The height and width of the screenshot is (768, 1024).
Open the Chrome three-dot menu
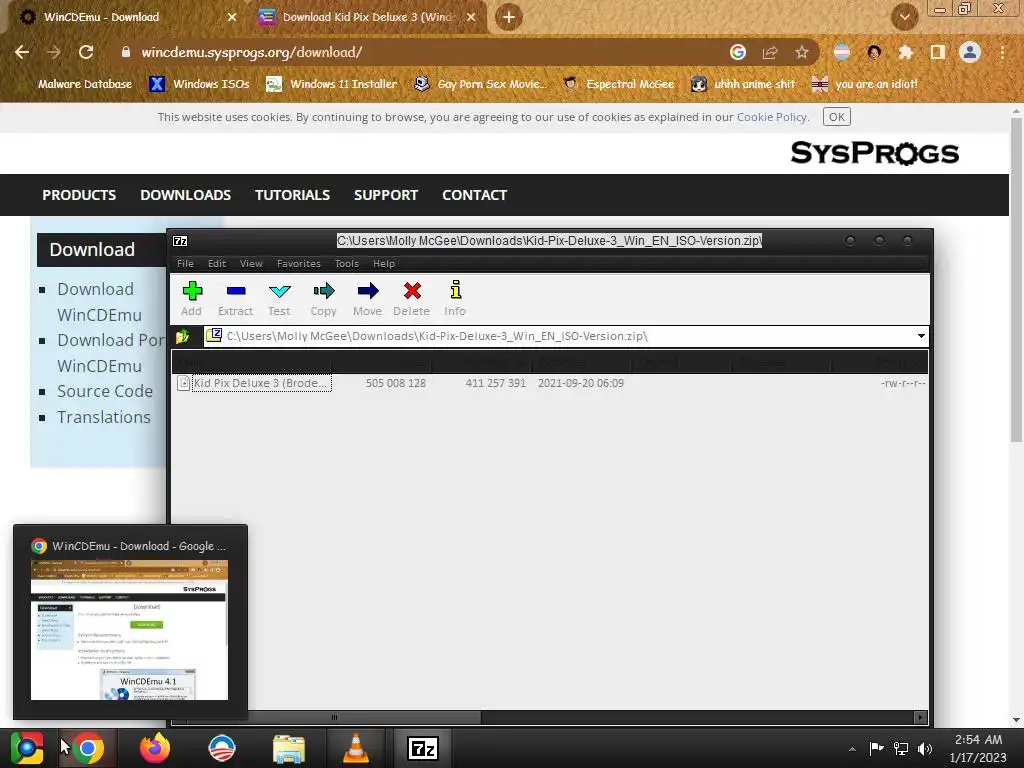coord(1002,52)
